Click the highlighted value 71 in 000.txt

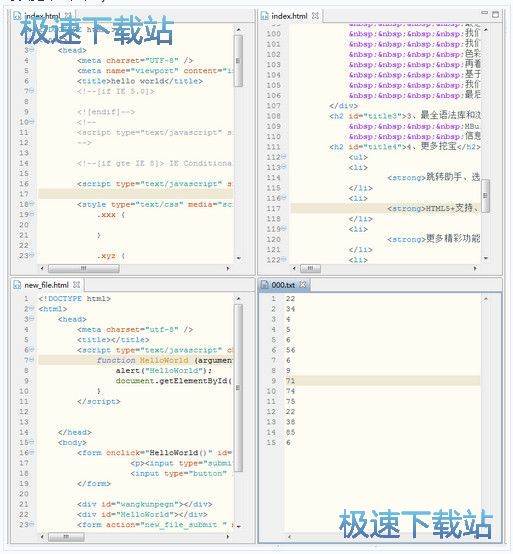tap(290, 381)
